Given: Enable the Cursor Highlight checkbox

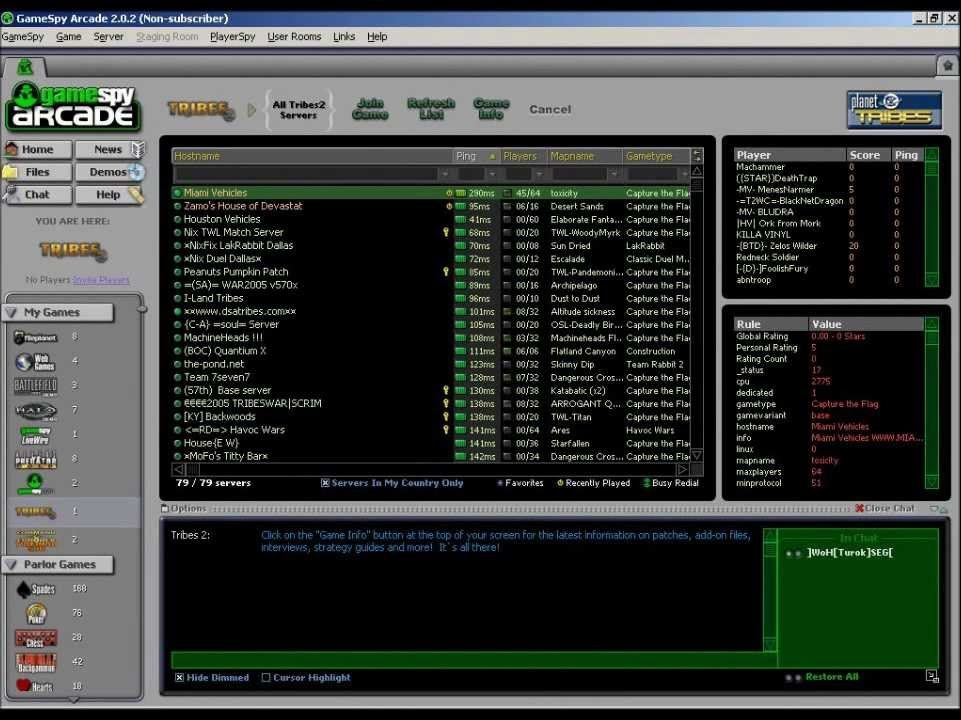Looking at the screenshot, I should 266,678.
